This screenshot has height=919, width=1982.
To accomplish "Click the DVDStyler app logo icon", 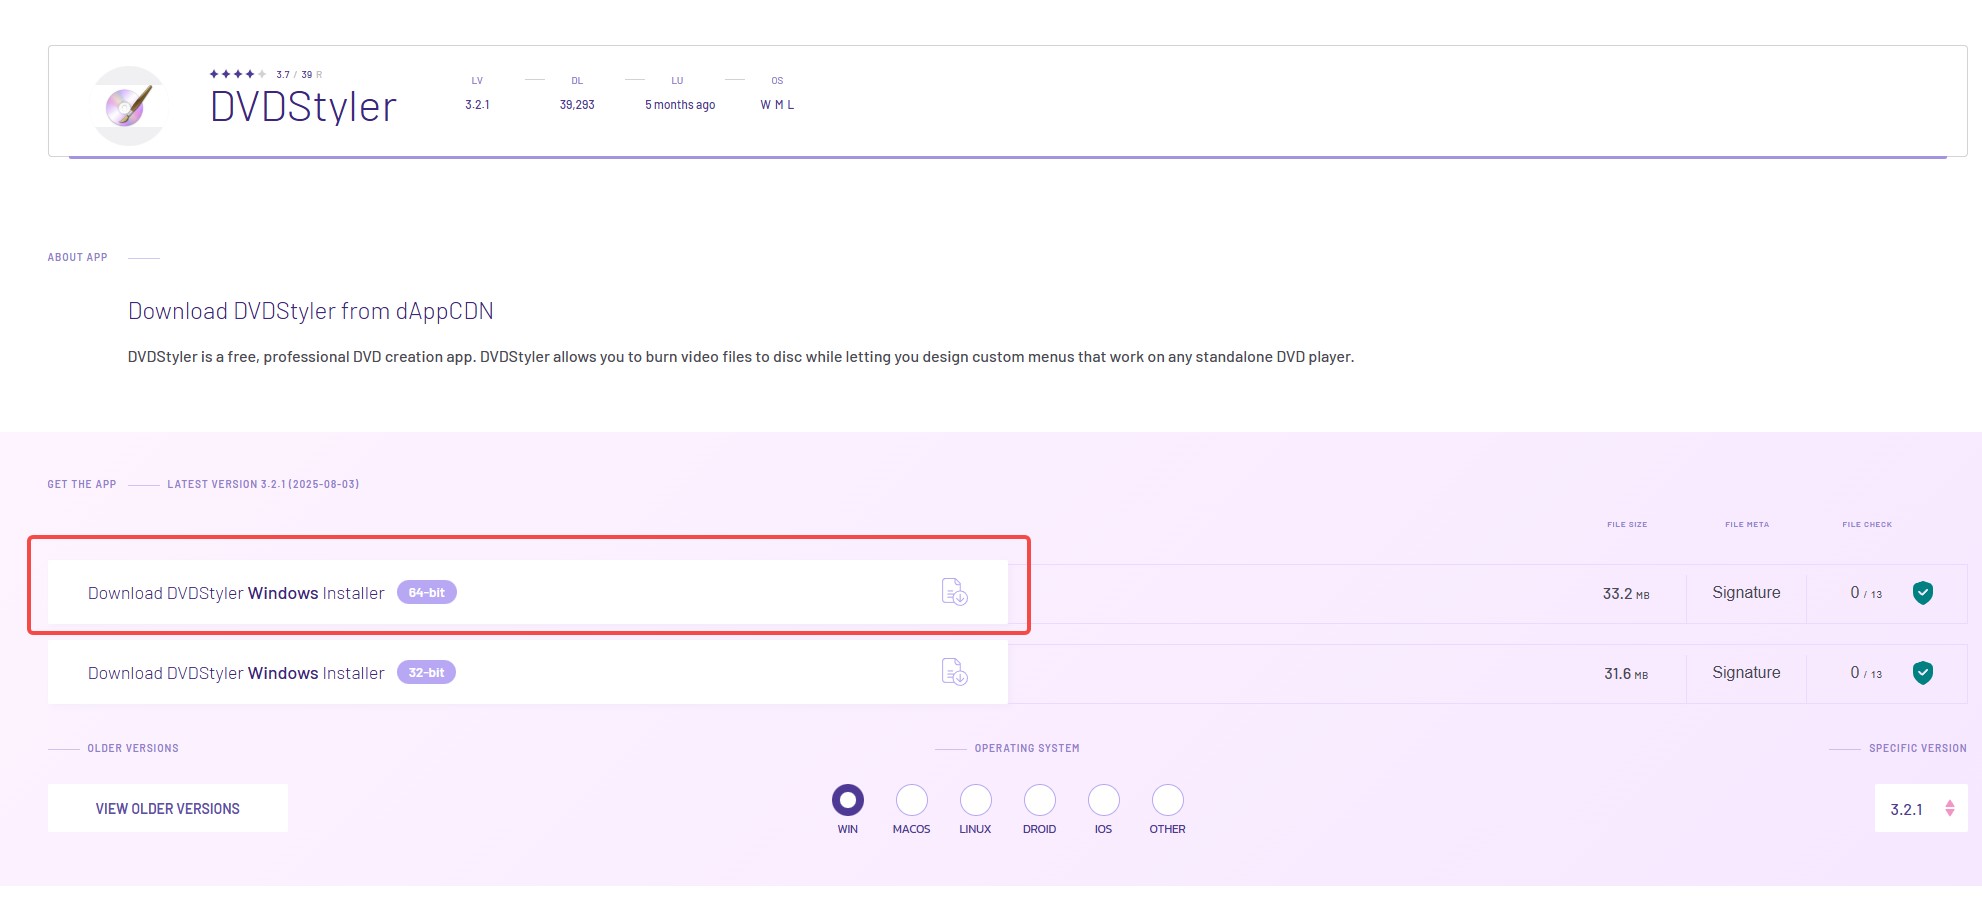I will tap(129, 105).
